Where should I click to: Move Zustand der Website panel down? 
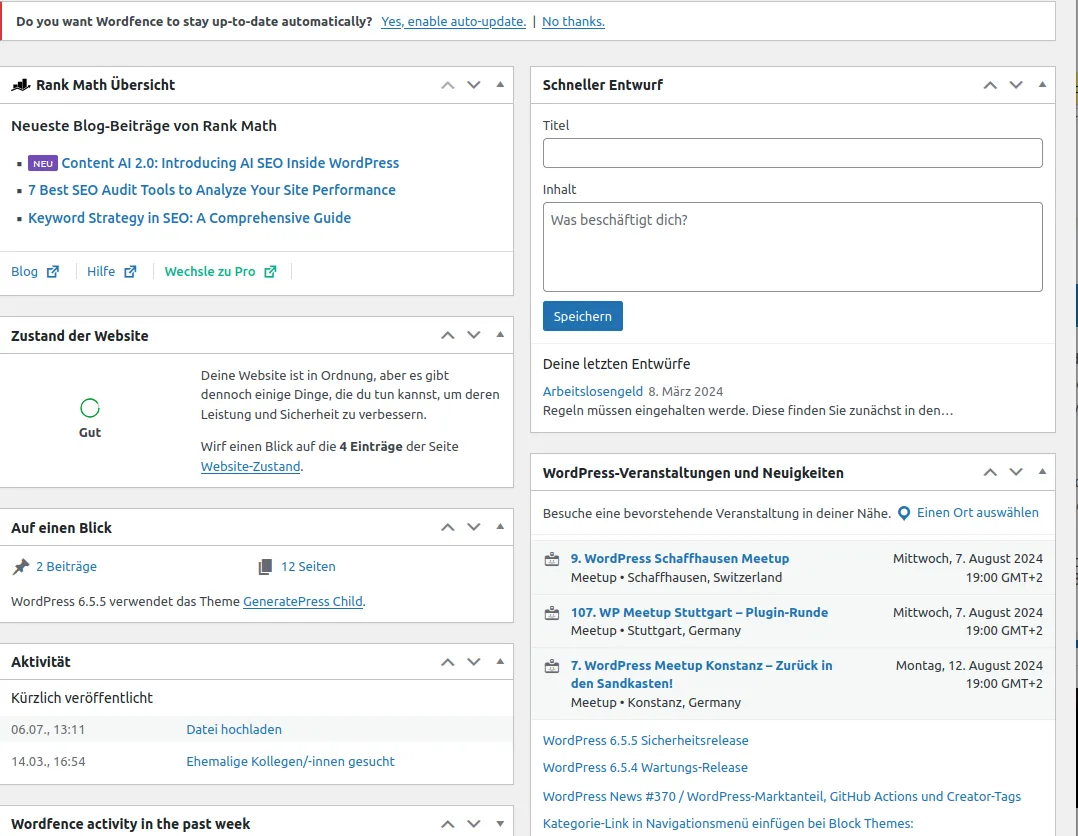[474, 336]
